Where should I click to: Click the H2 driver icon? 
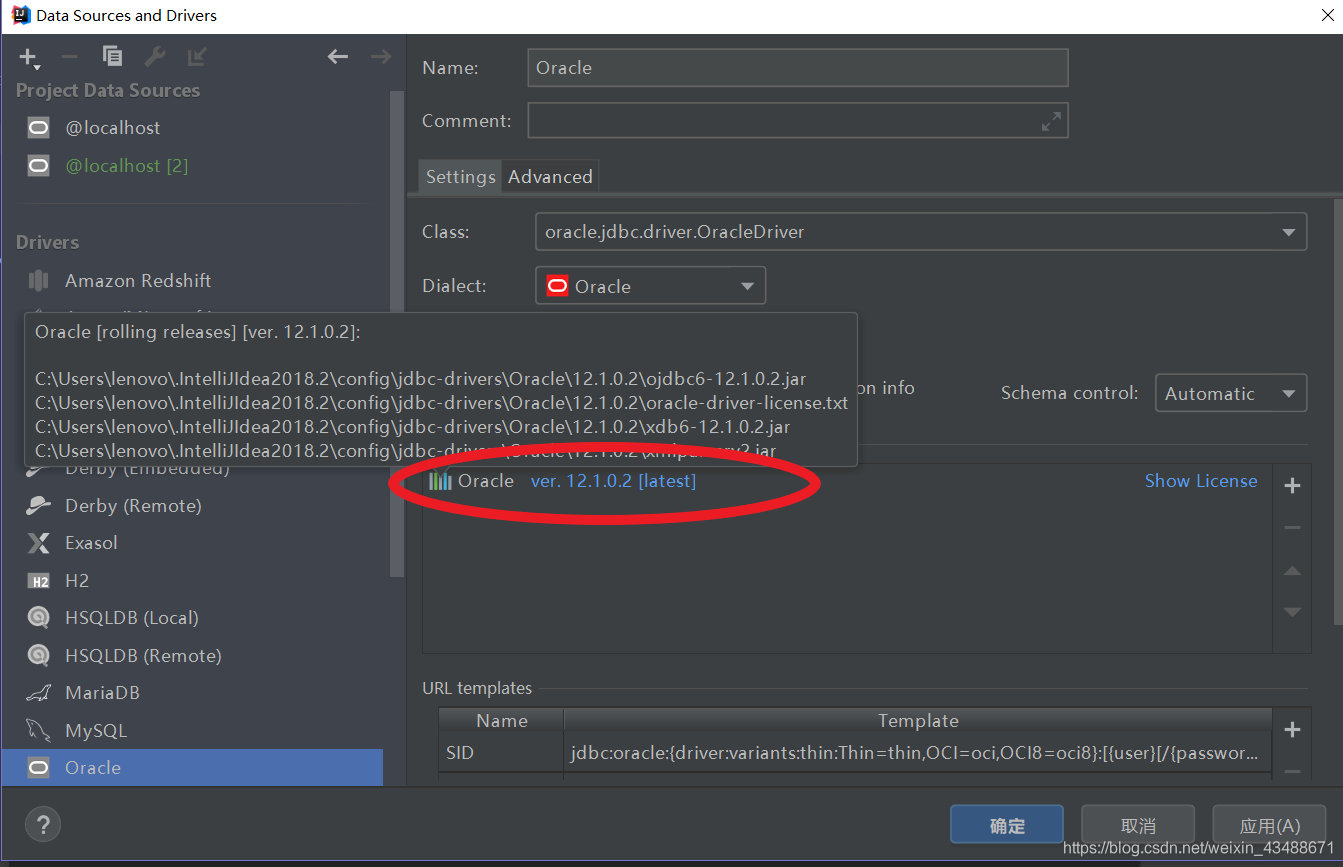38,581
